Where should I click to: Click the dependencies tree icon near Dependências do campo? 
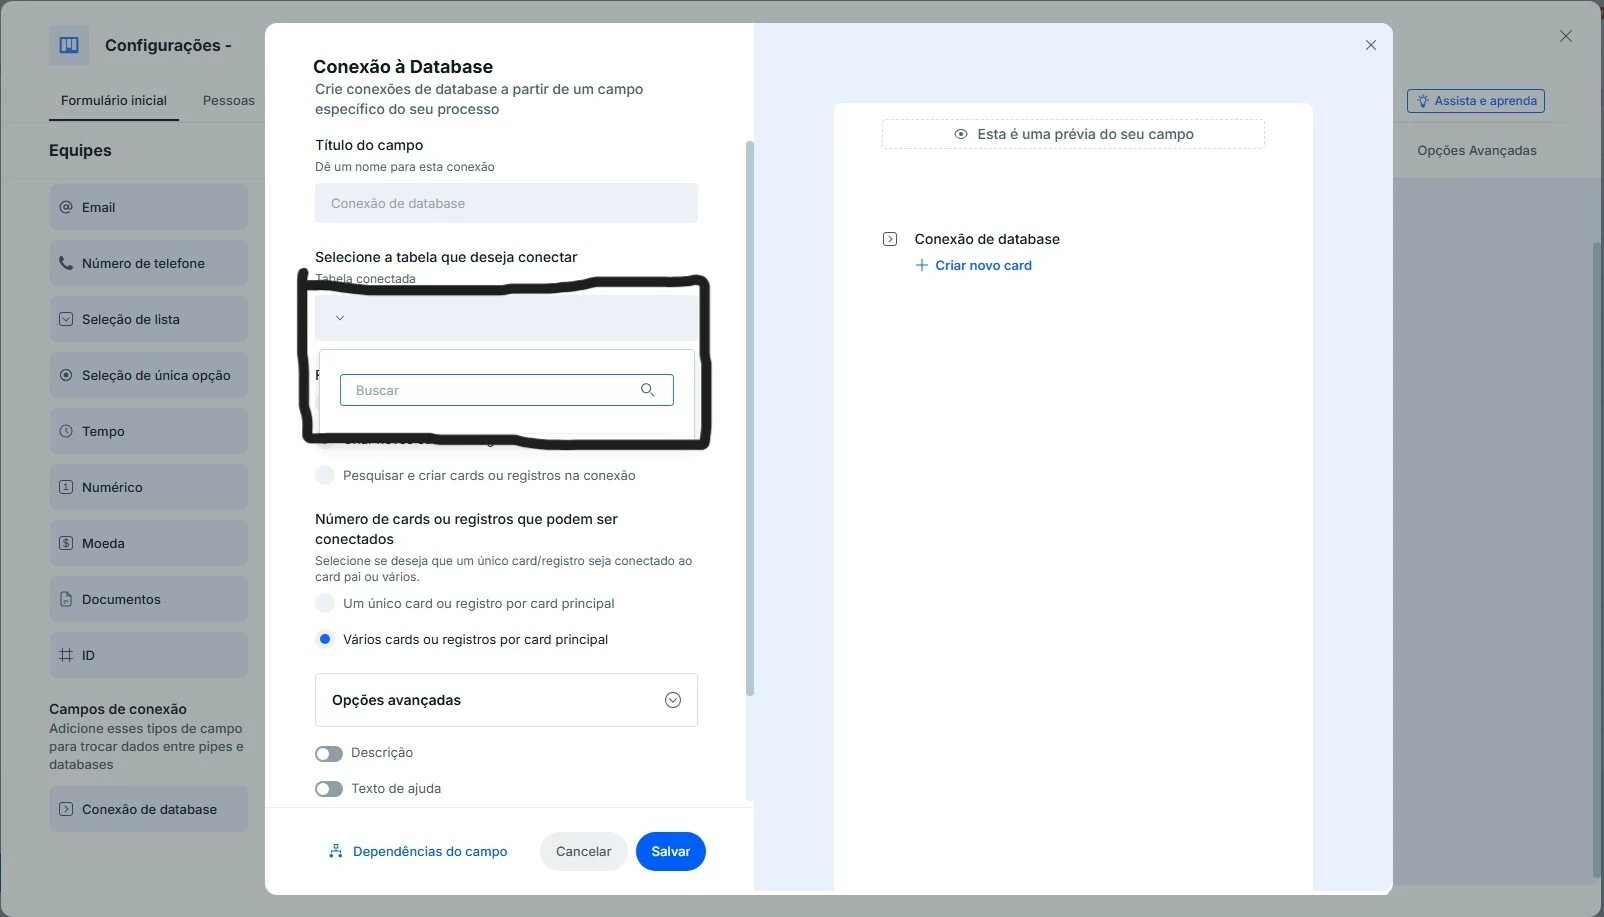tap(336, 851)
